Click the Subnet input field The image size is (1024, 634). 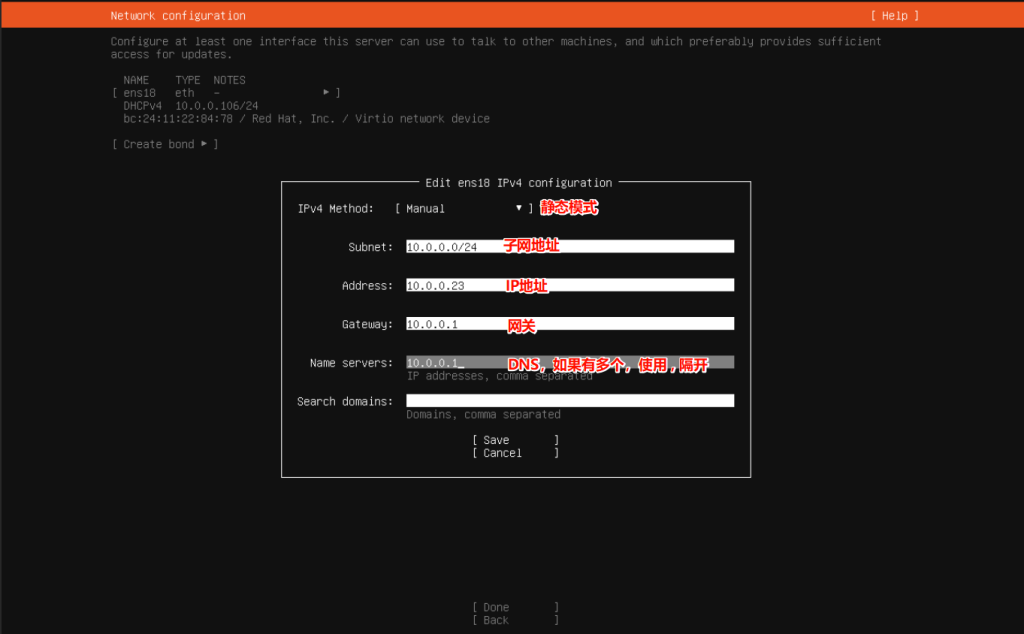569,246
